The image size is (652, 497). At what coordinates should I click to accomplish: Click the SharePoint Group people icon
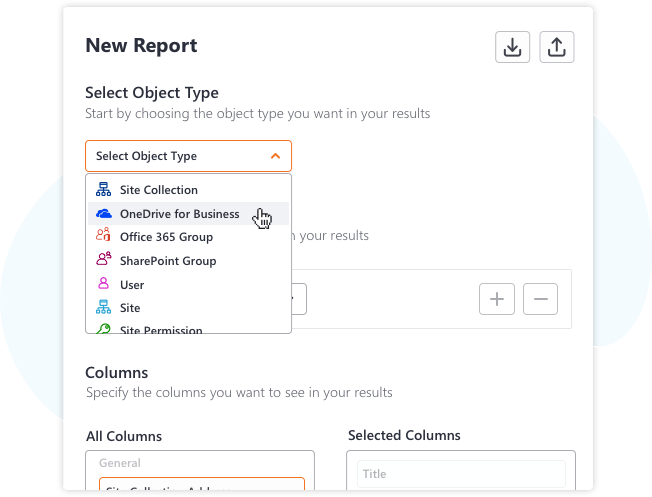[104, 258]
